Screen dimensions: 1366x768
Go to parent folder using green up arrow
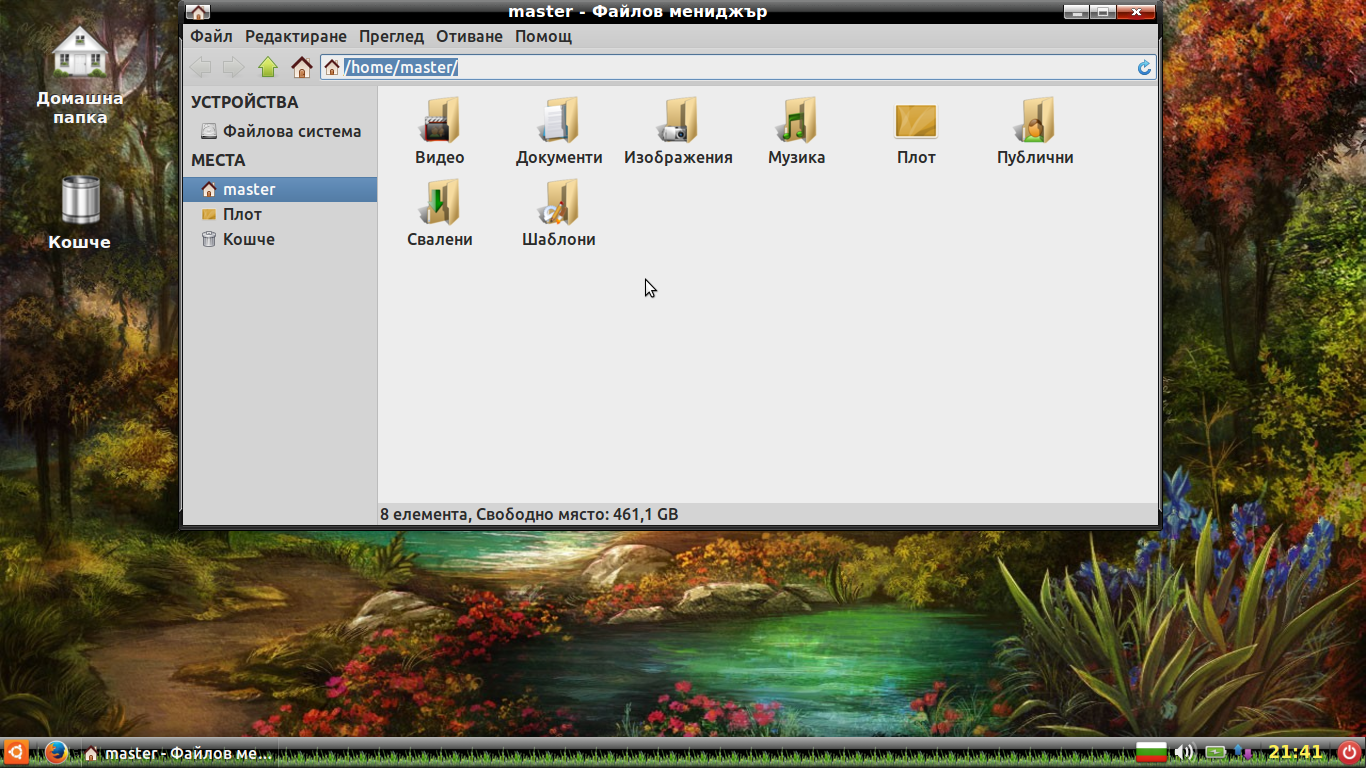[x=267, y=67]
